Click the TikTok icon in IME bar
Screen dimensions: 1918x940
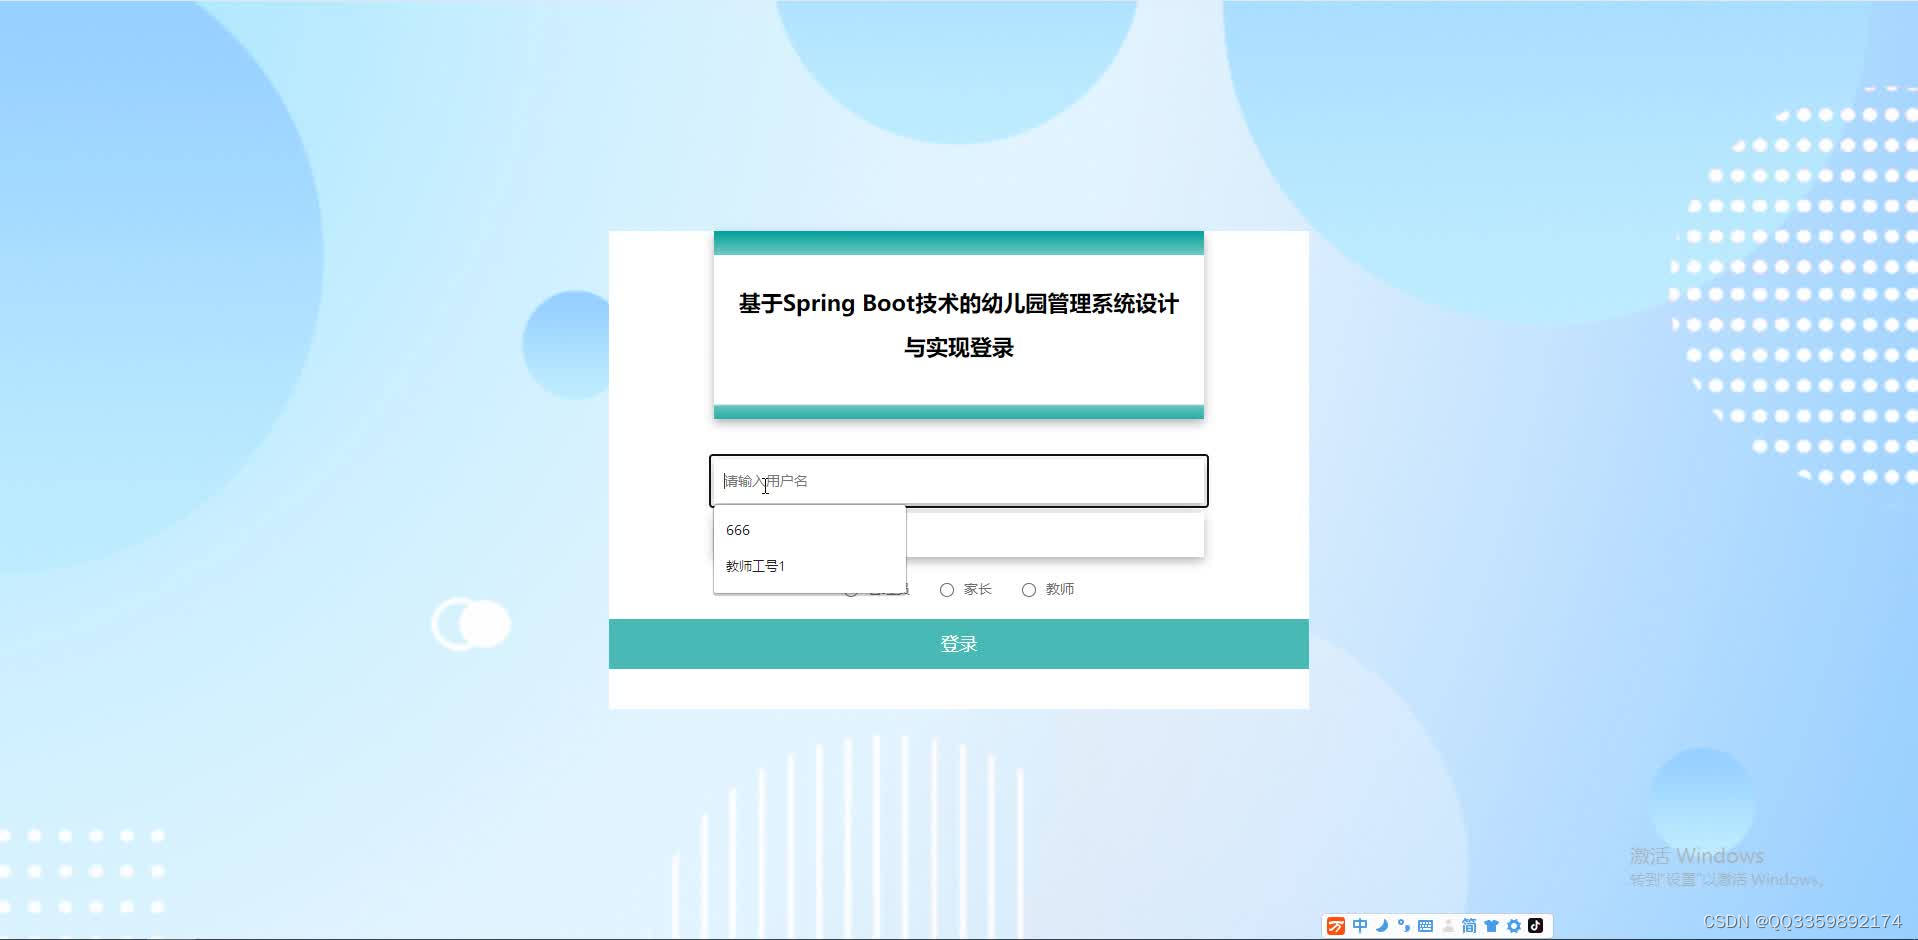click(x=1536, y=926)
